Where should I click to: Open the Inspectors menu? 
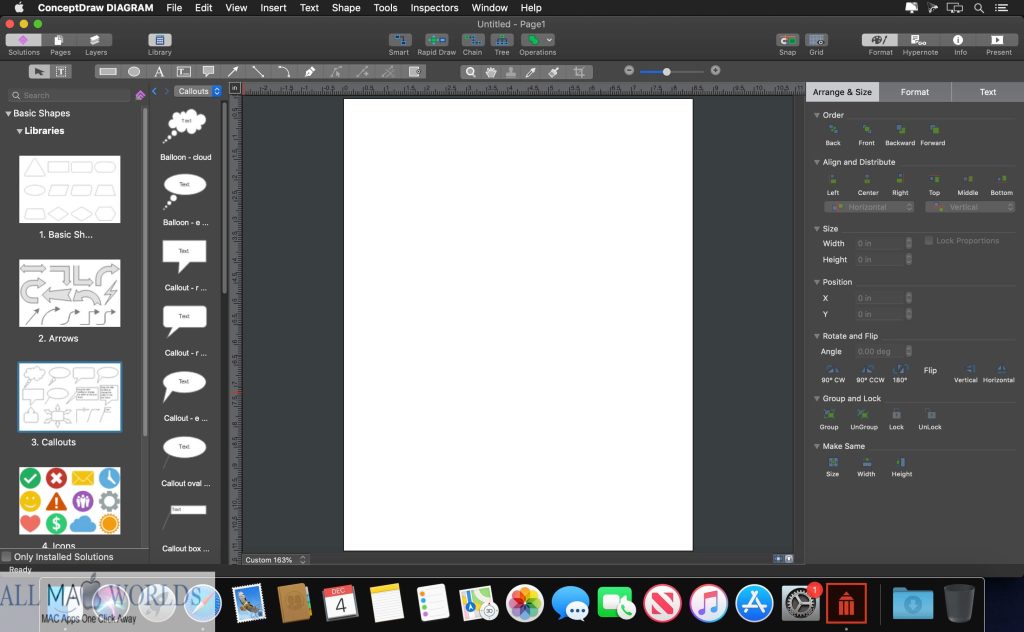tap(434, 8)
